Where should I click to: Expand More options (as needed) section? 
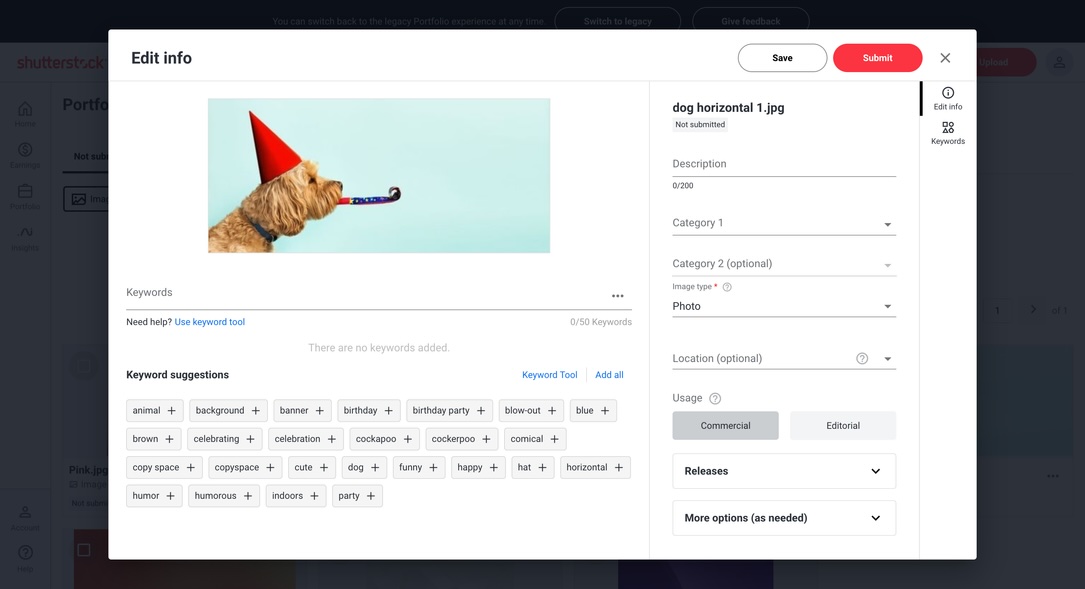(784, 518)
